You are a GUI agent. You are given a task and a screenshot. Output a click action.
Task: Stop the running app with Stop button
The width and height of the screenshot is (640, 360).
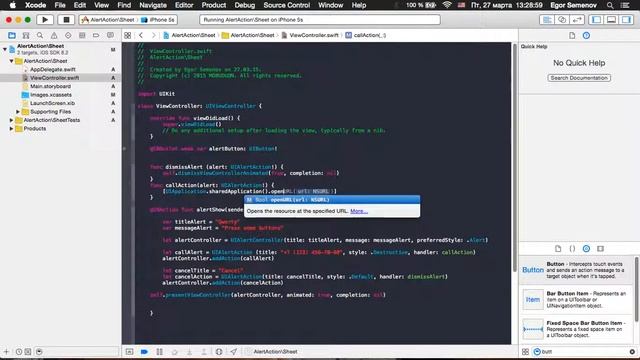coord(66,19)
